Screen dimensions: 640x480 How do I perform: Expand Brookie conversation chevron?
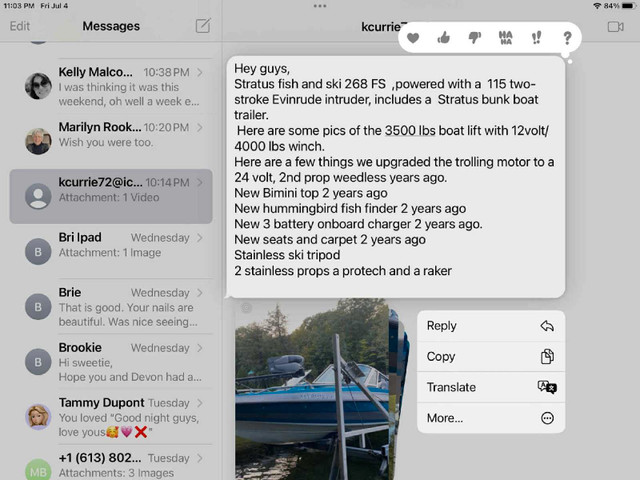tap(200, 348)
